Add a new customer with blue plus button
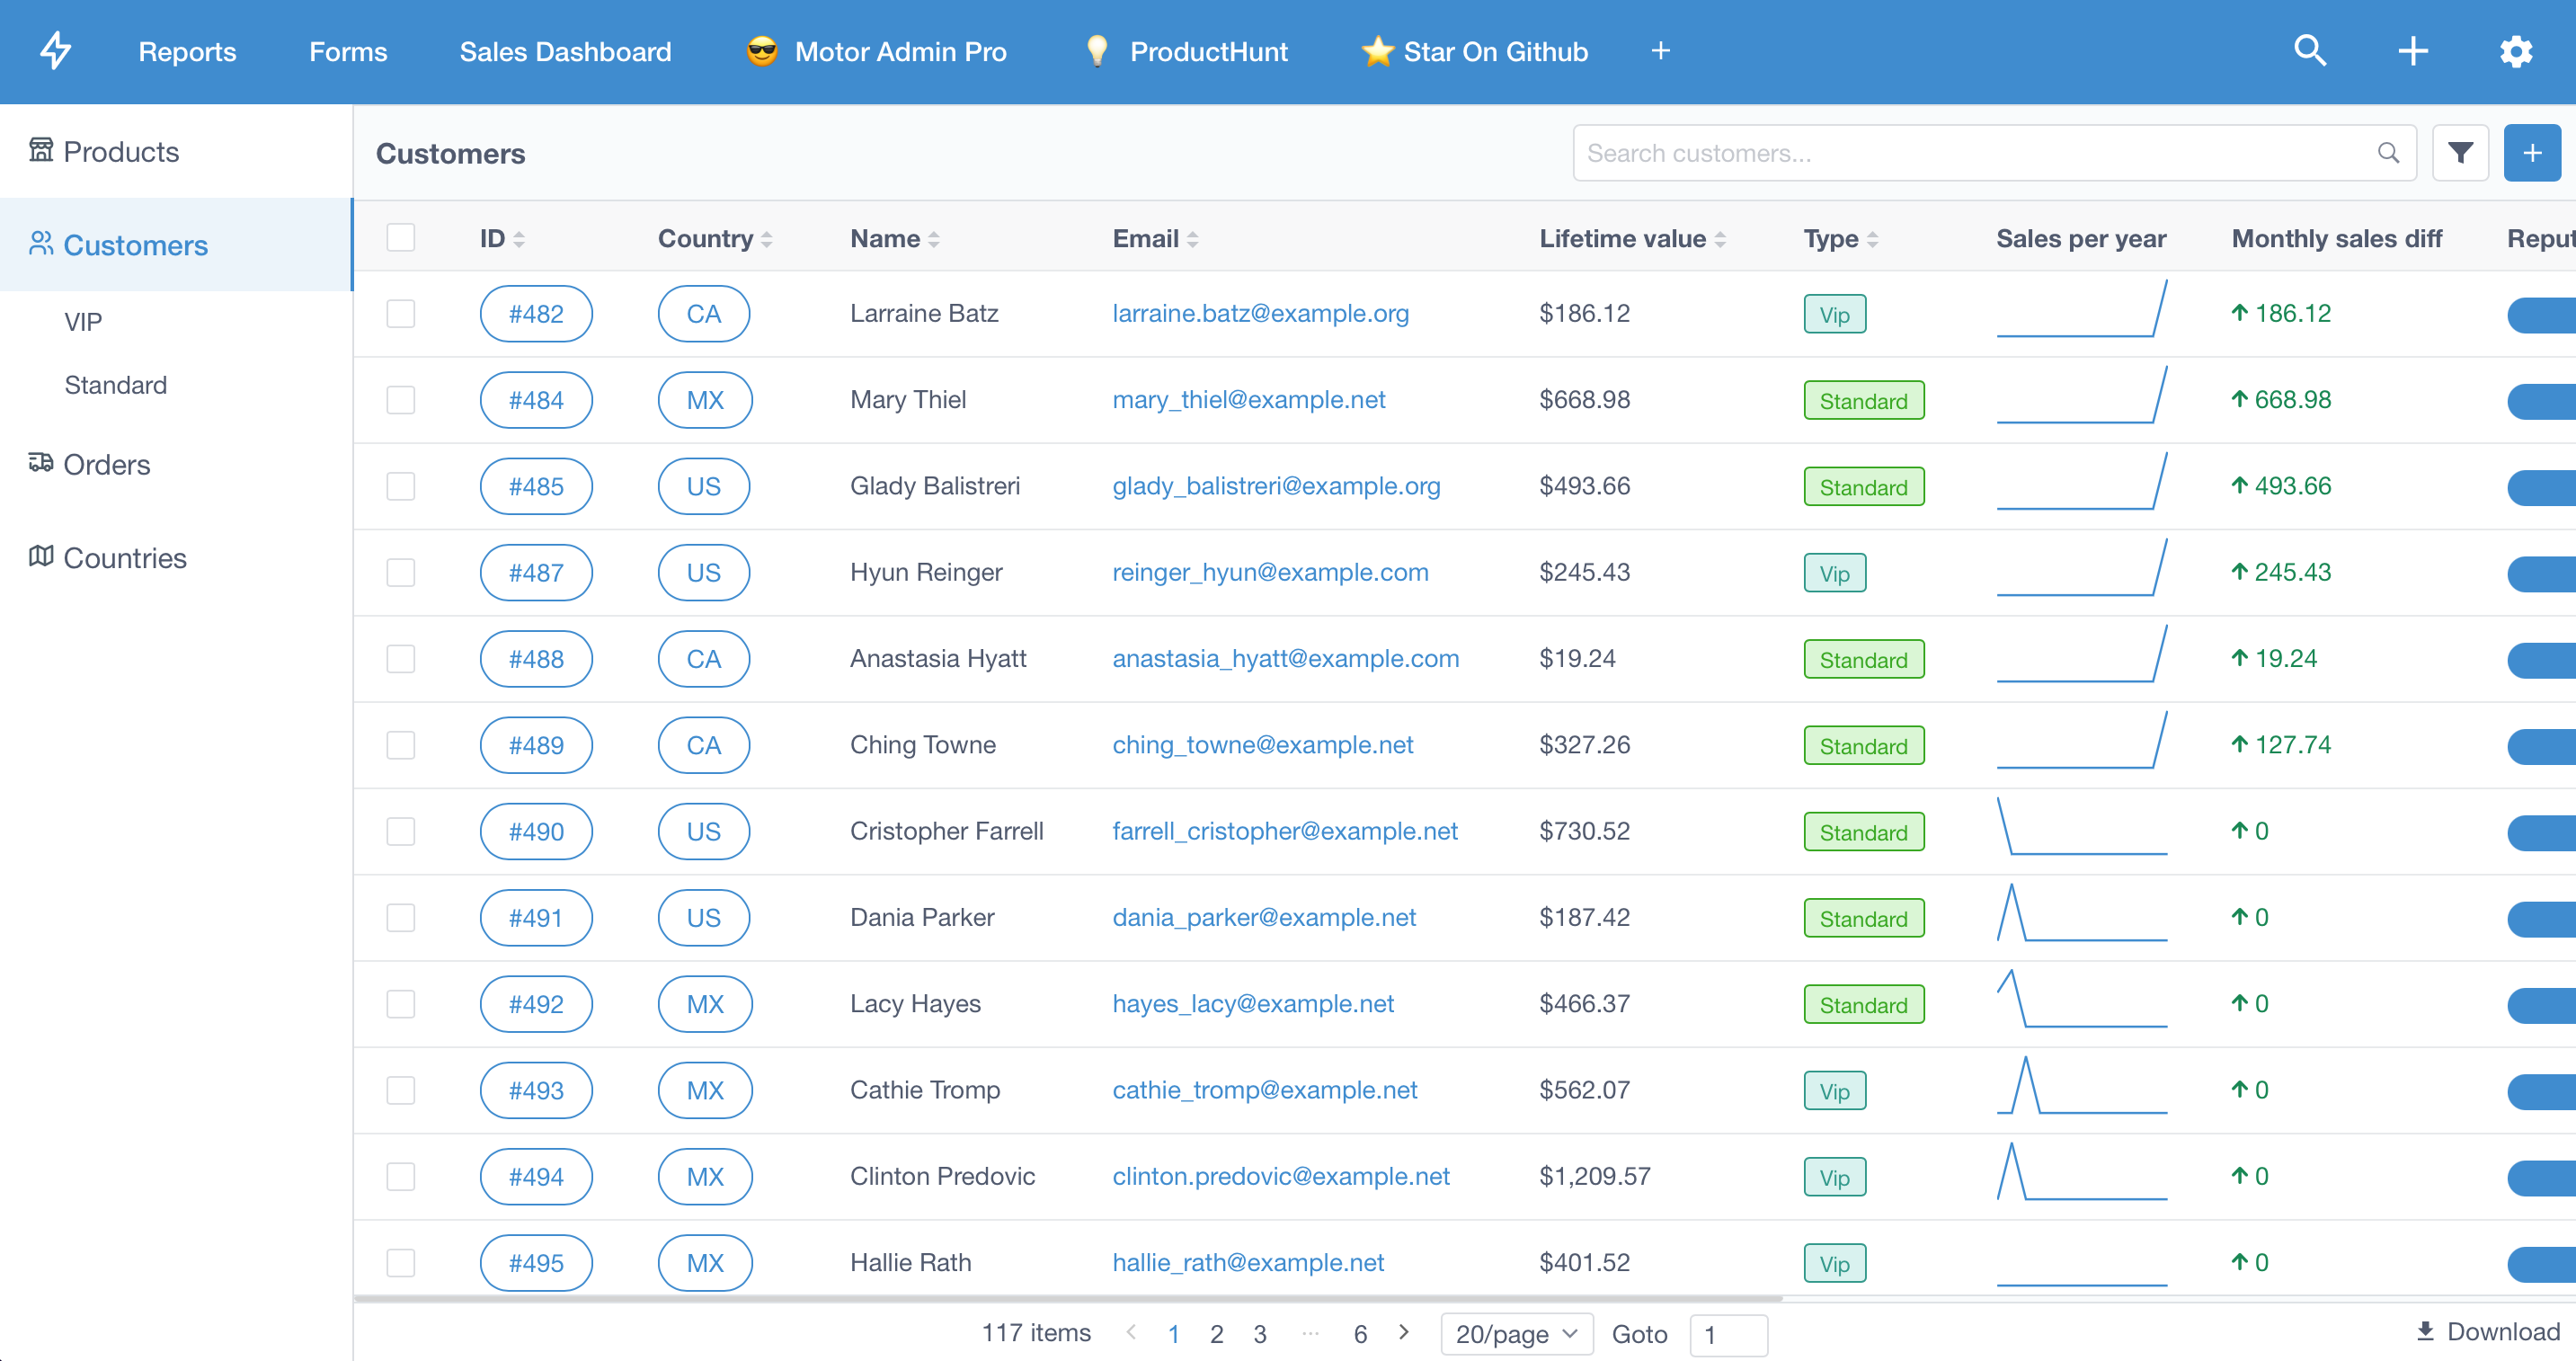This screenshot has height=1361, width=2576. click(x=2532, y=153)
